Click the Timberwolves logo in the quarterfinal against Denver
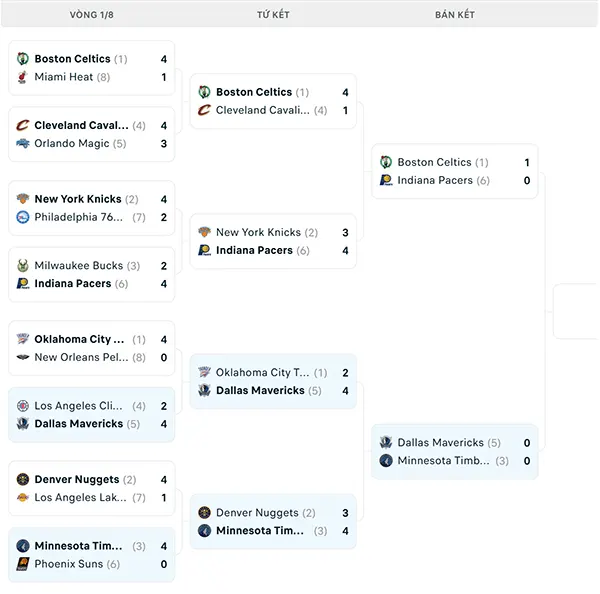Image resolution: width=600 pixels, height=594 pixels. click(x=204, y=530)
